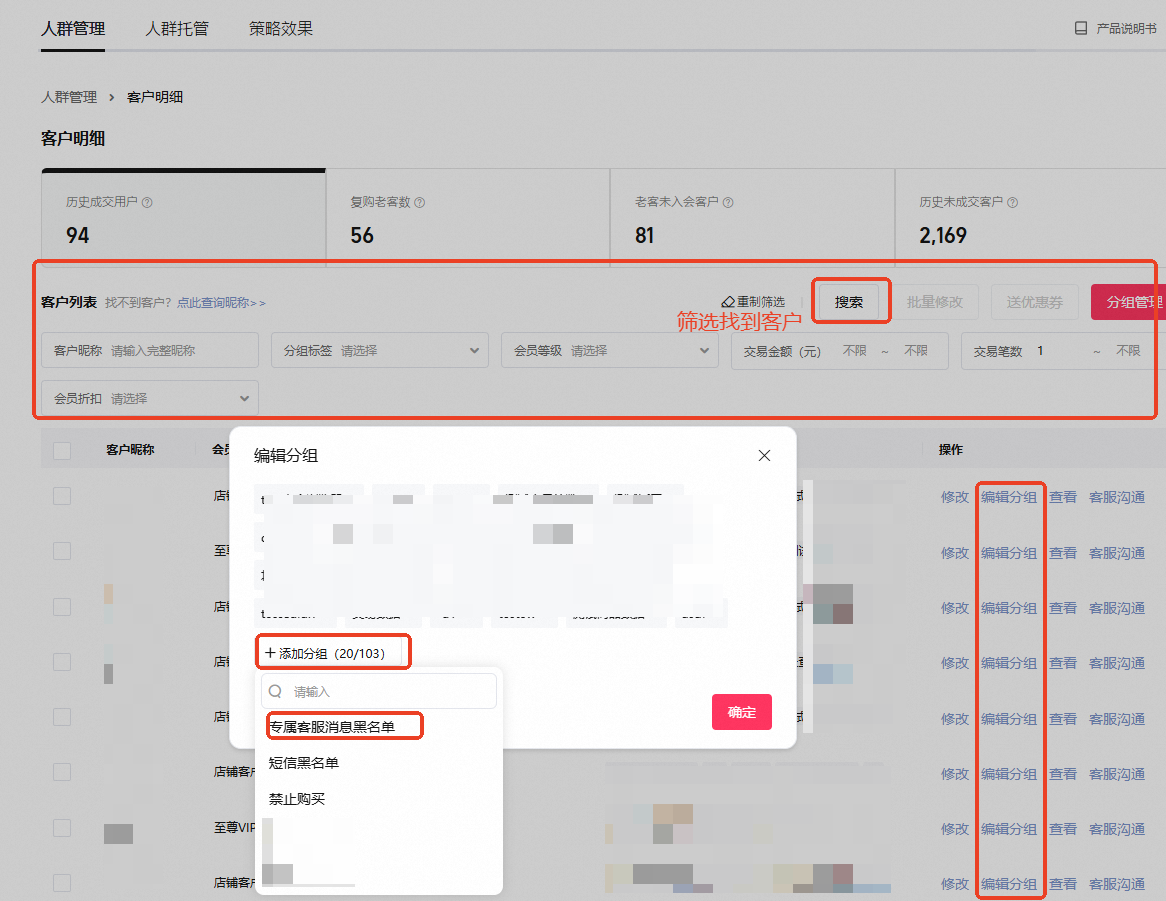Check the second customer row checkbox
The height and width of the screenshot is (901, 1166).
click(62, 551)
